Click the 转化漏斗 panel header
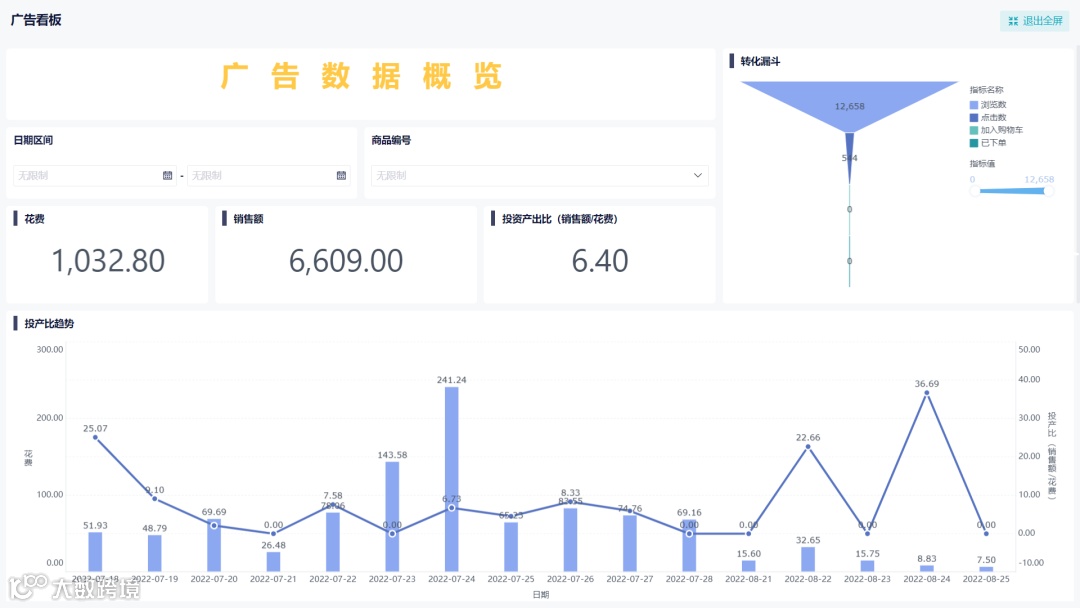Image resolution: width=1080 pixels, height=608 pixels. pyautogui.click(x=760, y=60)
